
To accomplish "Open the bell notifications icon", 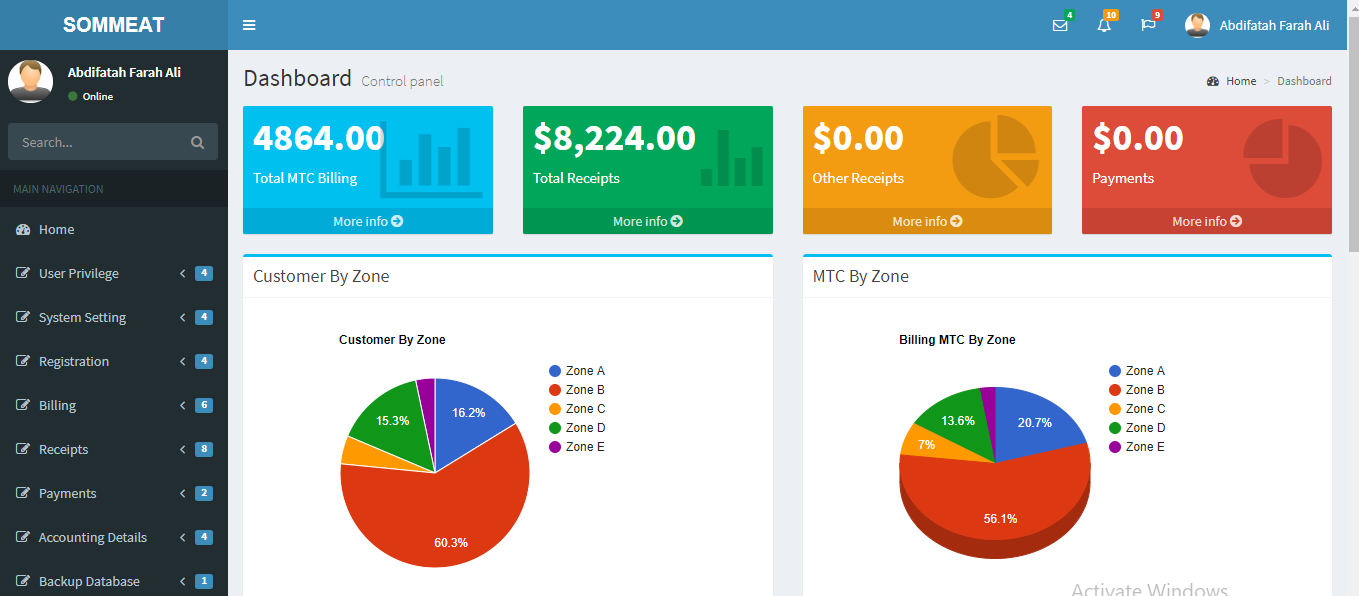I will coord(1104,26).
